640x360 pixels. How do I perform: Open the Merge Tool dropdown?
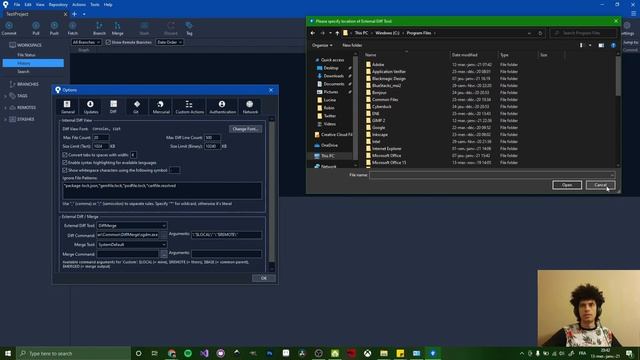[x=132, y=244]
